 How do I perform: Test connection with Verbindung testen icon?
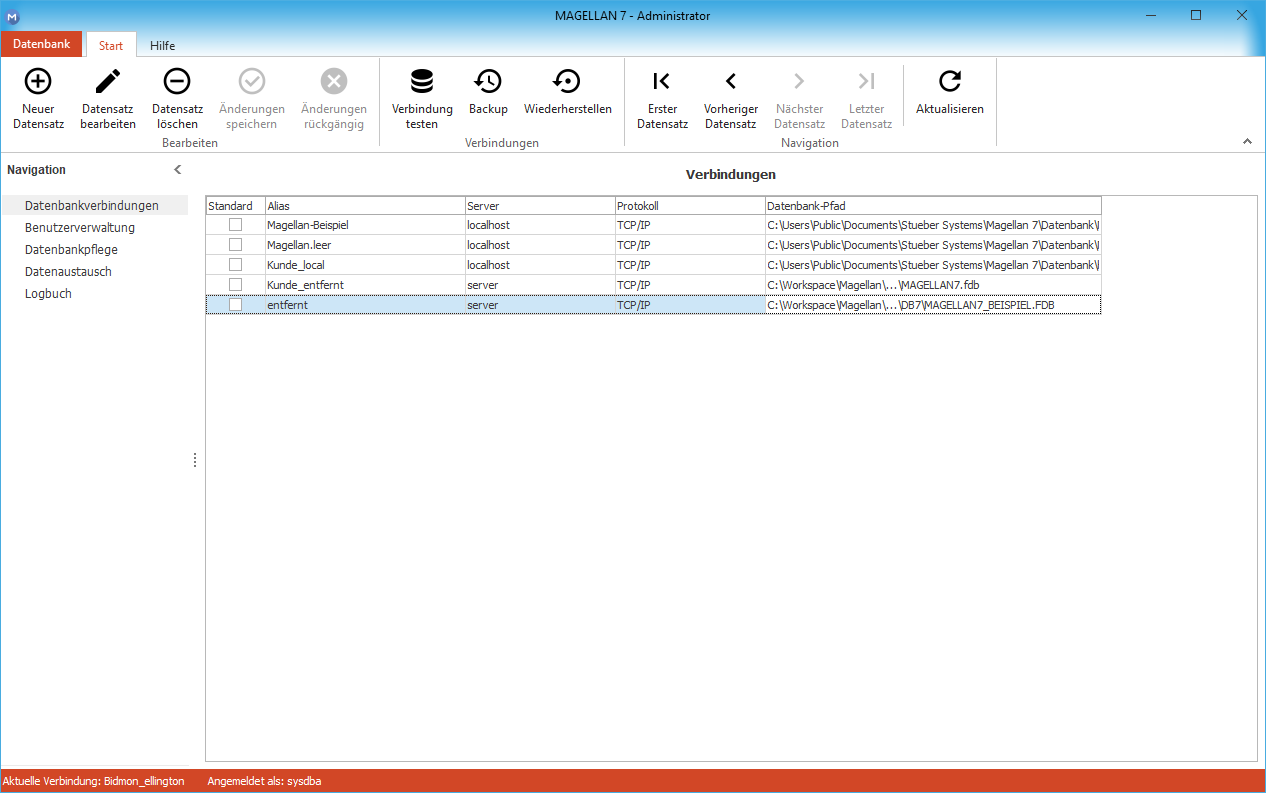tap(422, 81)
